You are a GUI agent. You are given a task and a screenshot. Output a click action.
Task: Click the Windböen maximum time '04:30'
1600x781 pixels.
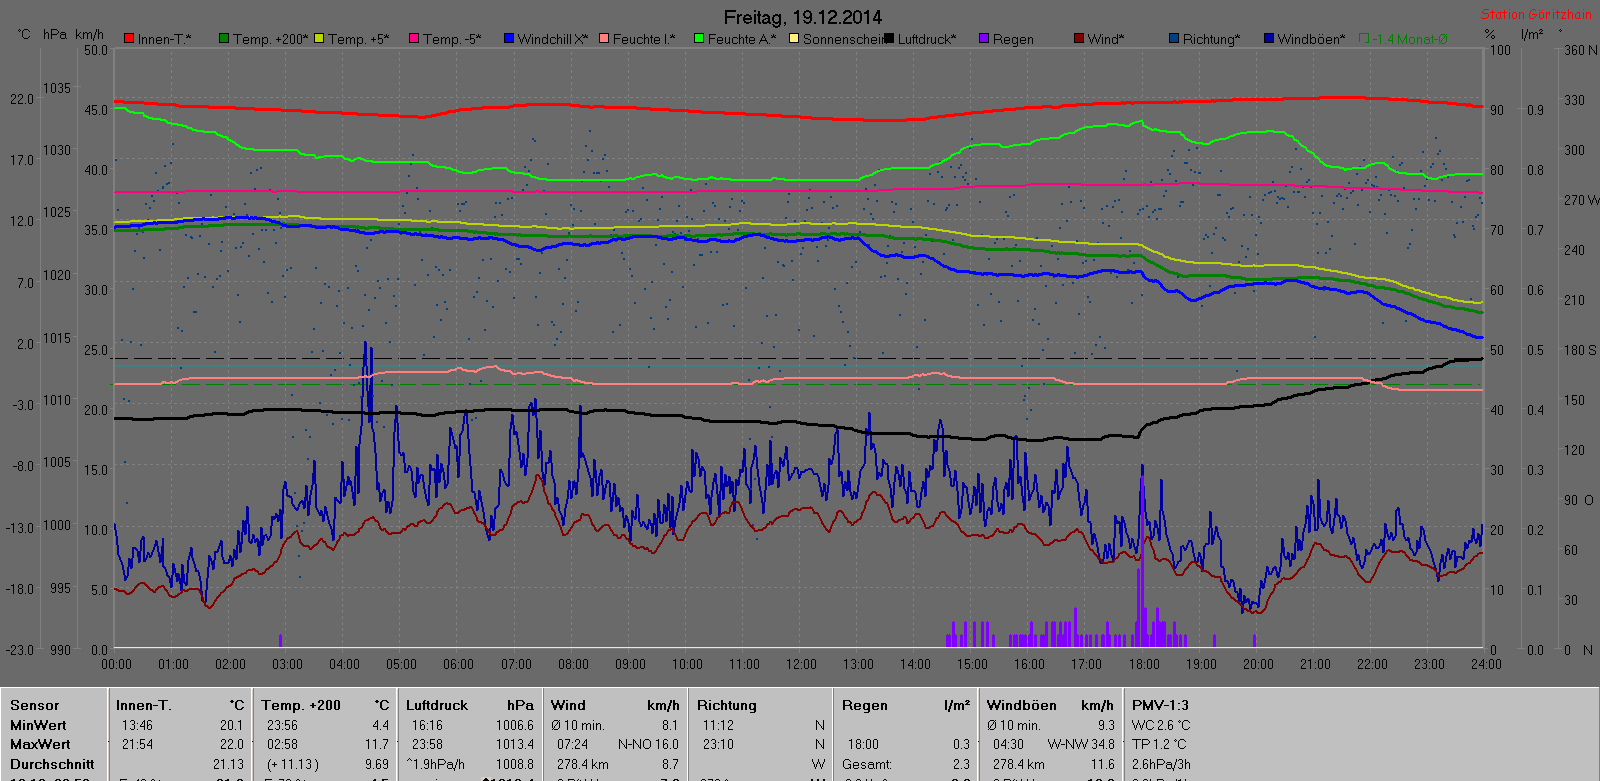[1008, 744]
